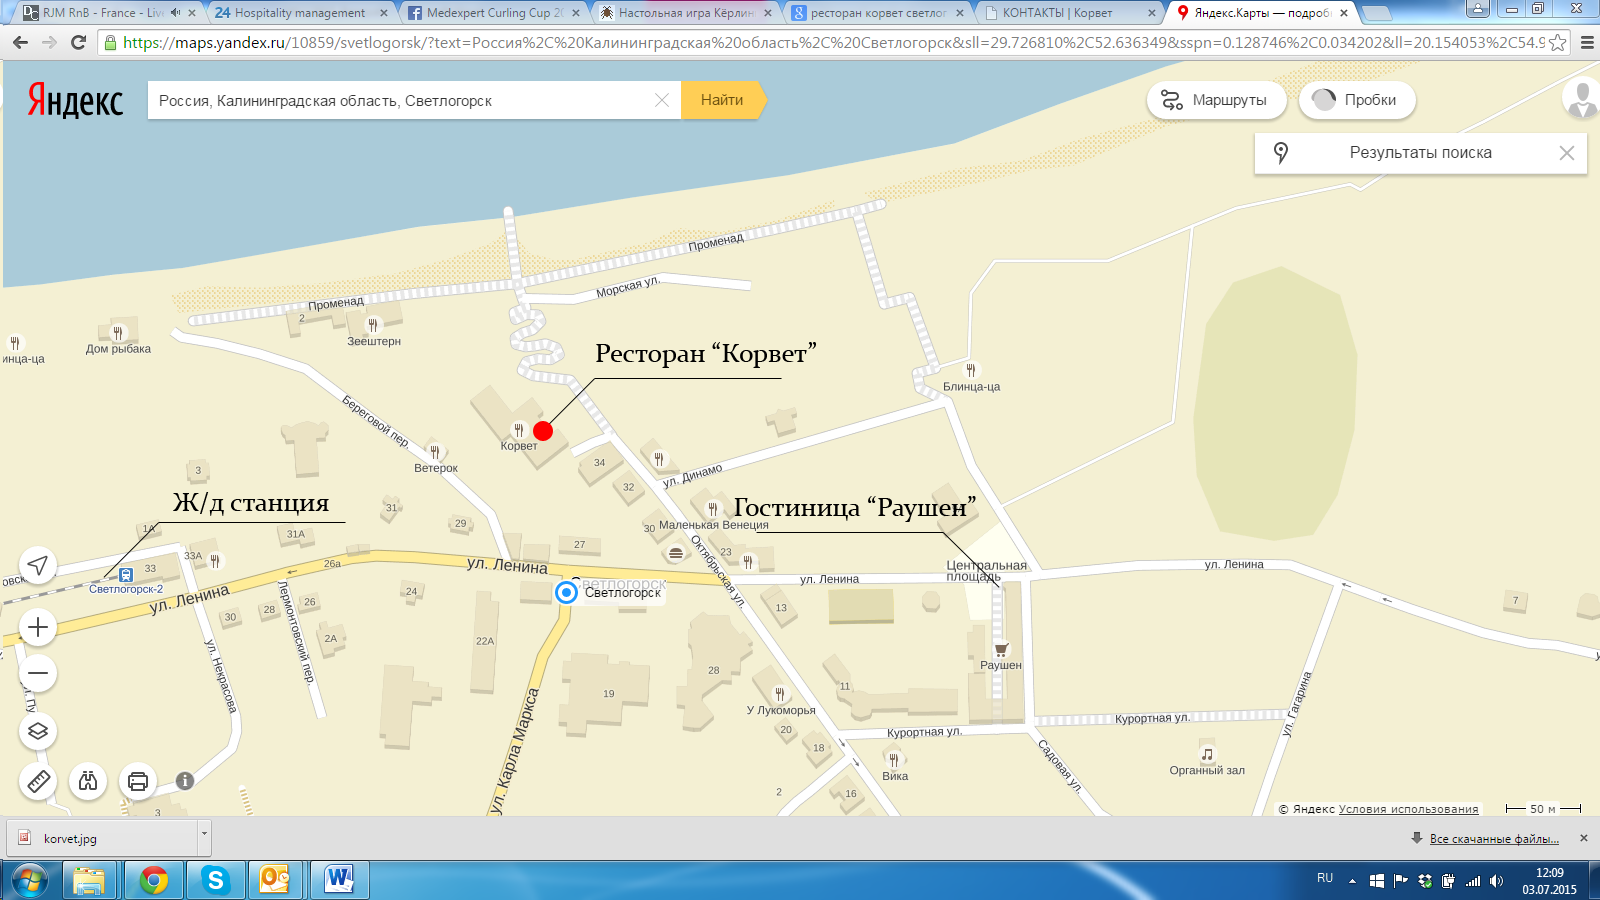1600x900 pixels.
Task: Click the Светлогорск-2 station marker
Action: coord(126,574)
